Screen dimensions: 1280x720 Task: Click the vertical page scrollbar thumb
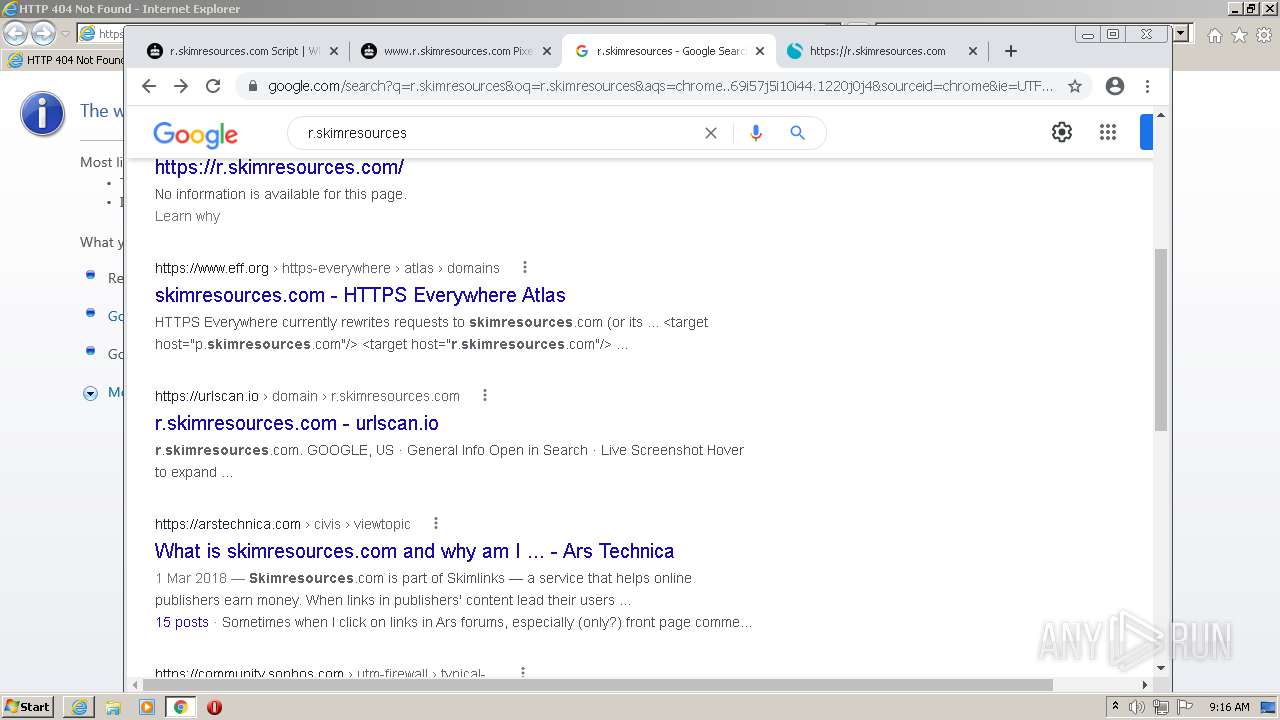[x=1161, y=340]
